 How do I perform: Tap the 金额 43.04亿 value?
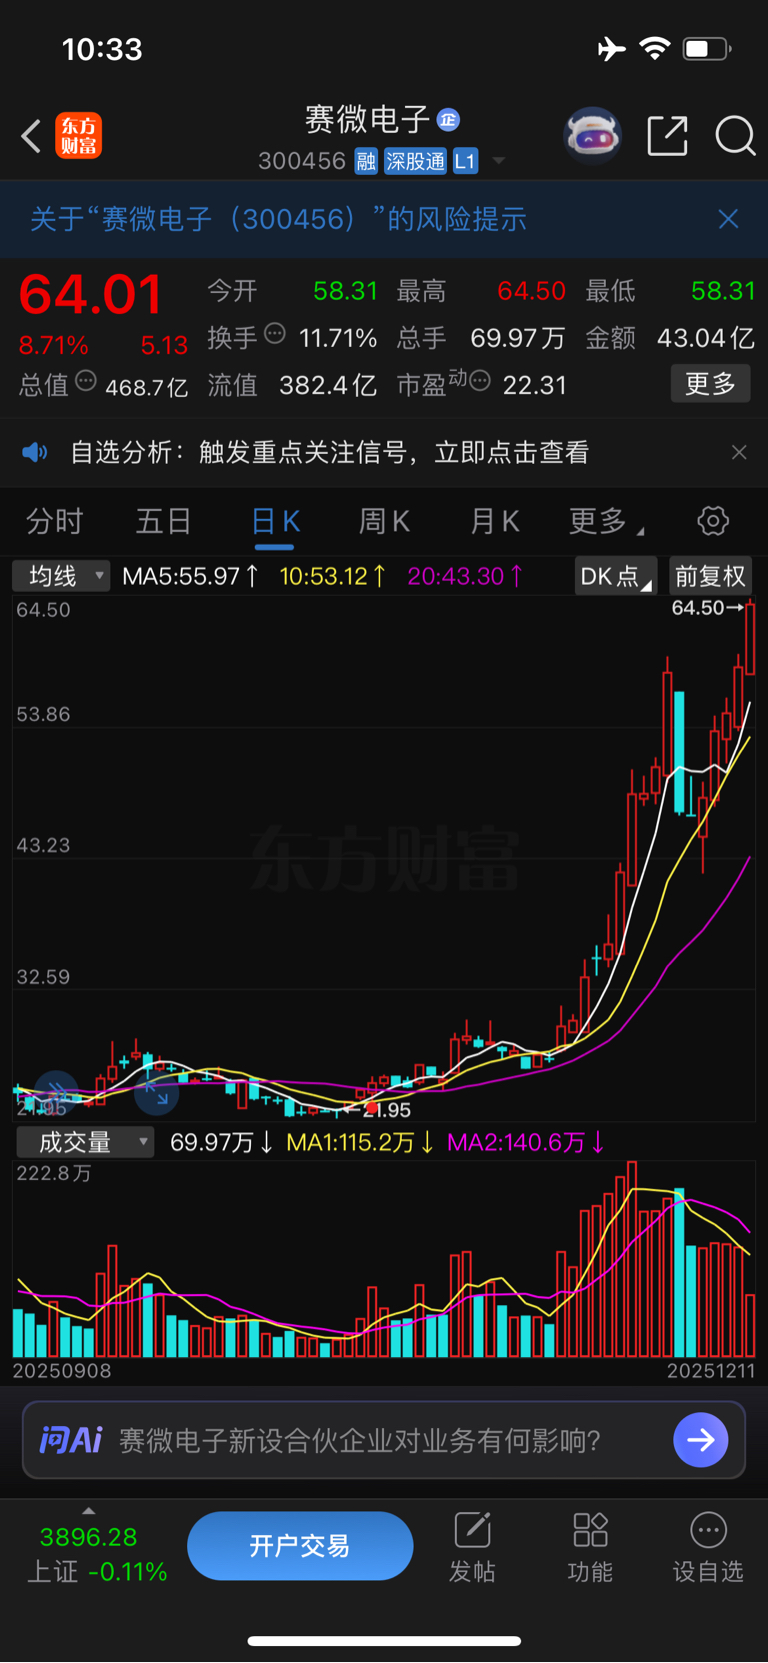705,338
